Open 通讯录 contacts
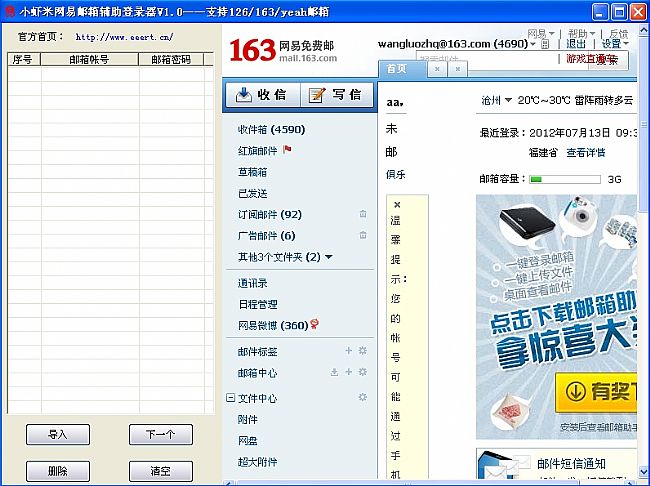The height and width of the screenshot is (486, 650). pos(252,283)
